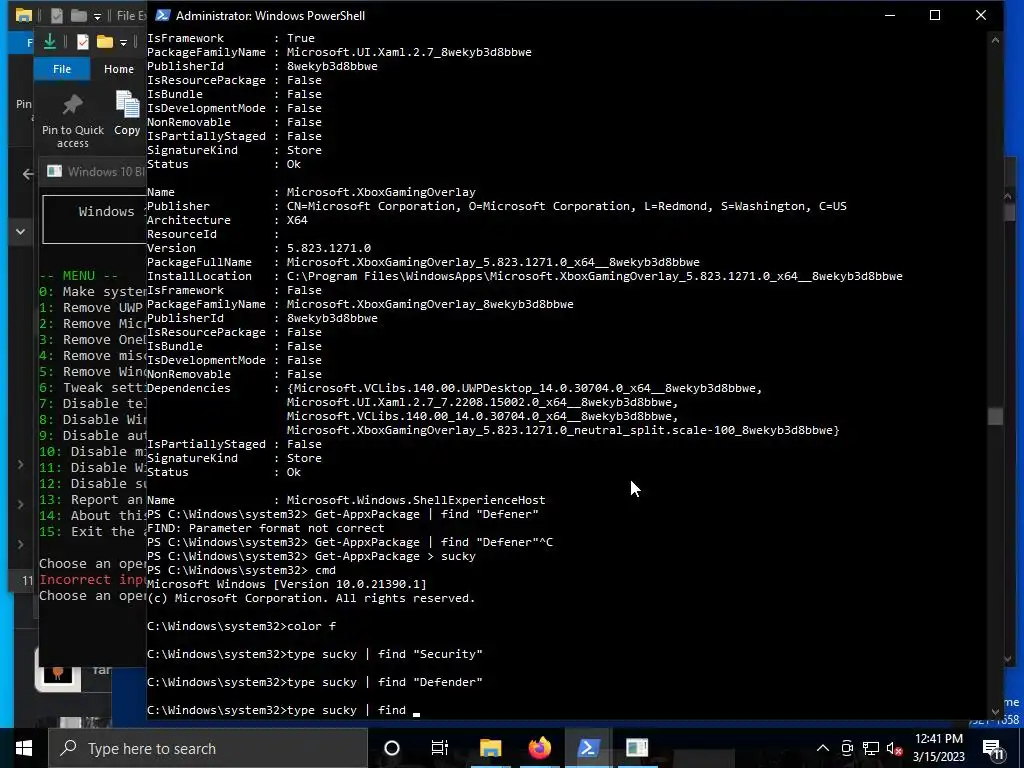Click the green download arrow icon in Explorer toolbar
Screen dimensions: 1024x768
pyautogui.click(x=50, y=42)
